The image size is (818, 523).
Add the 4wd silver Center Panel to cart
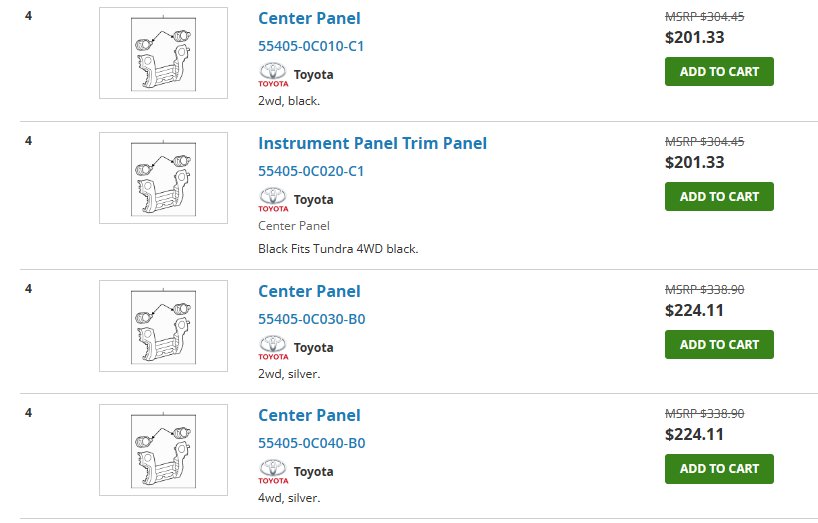[x=719, y=469]
